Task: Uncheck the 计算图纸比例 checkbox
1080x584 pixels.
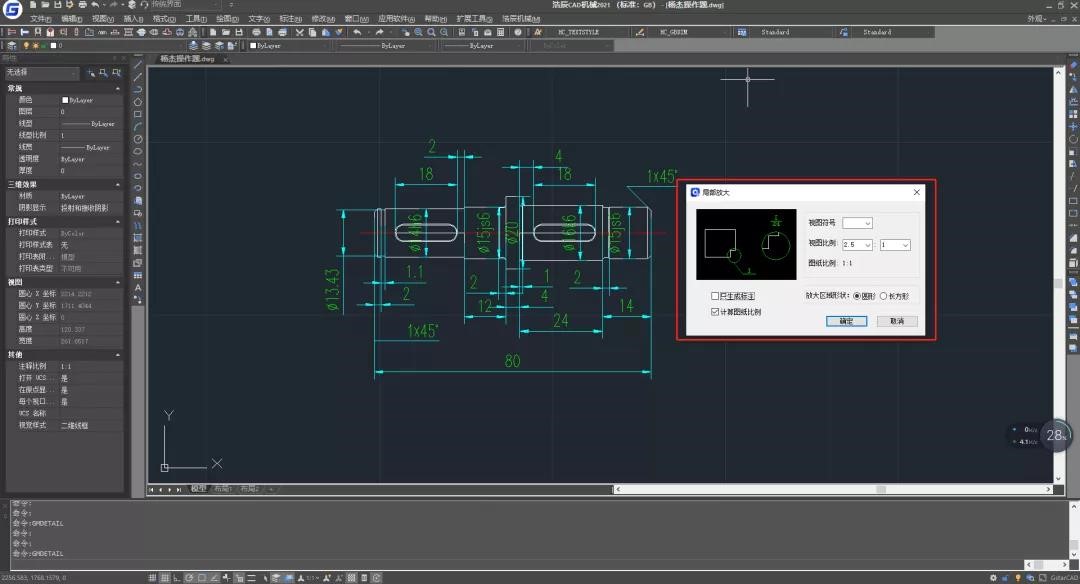Action: click(x=715, y=311)
